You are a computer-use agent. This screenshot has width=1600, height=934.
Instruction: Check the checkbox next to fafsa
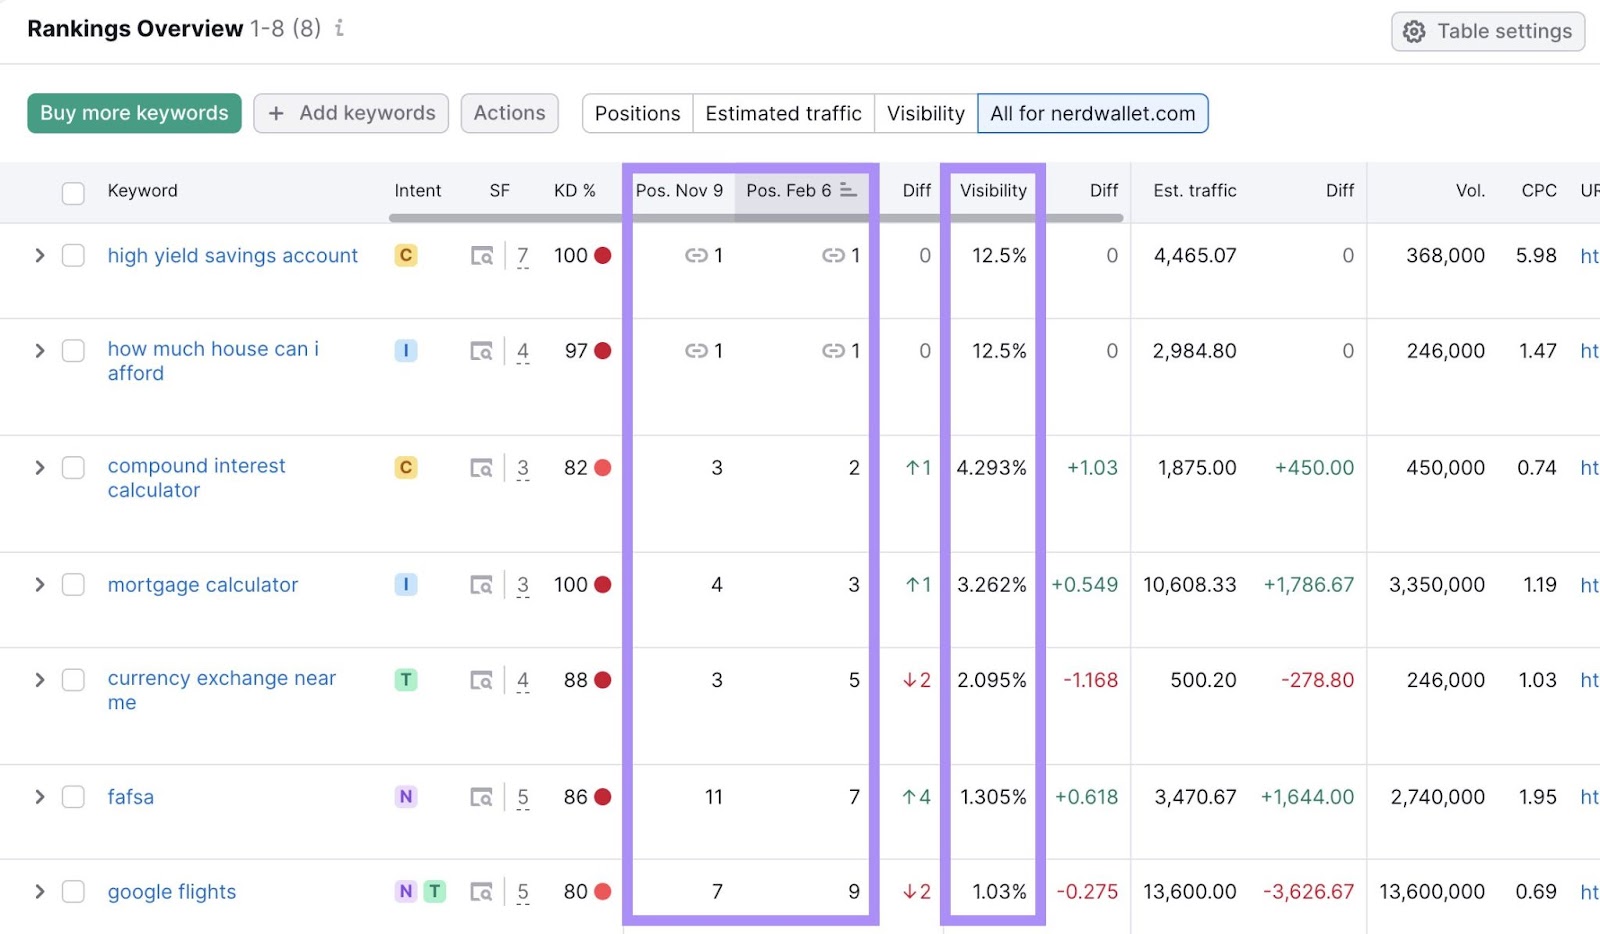pos(73,797)
